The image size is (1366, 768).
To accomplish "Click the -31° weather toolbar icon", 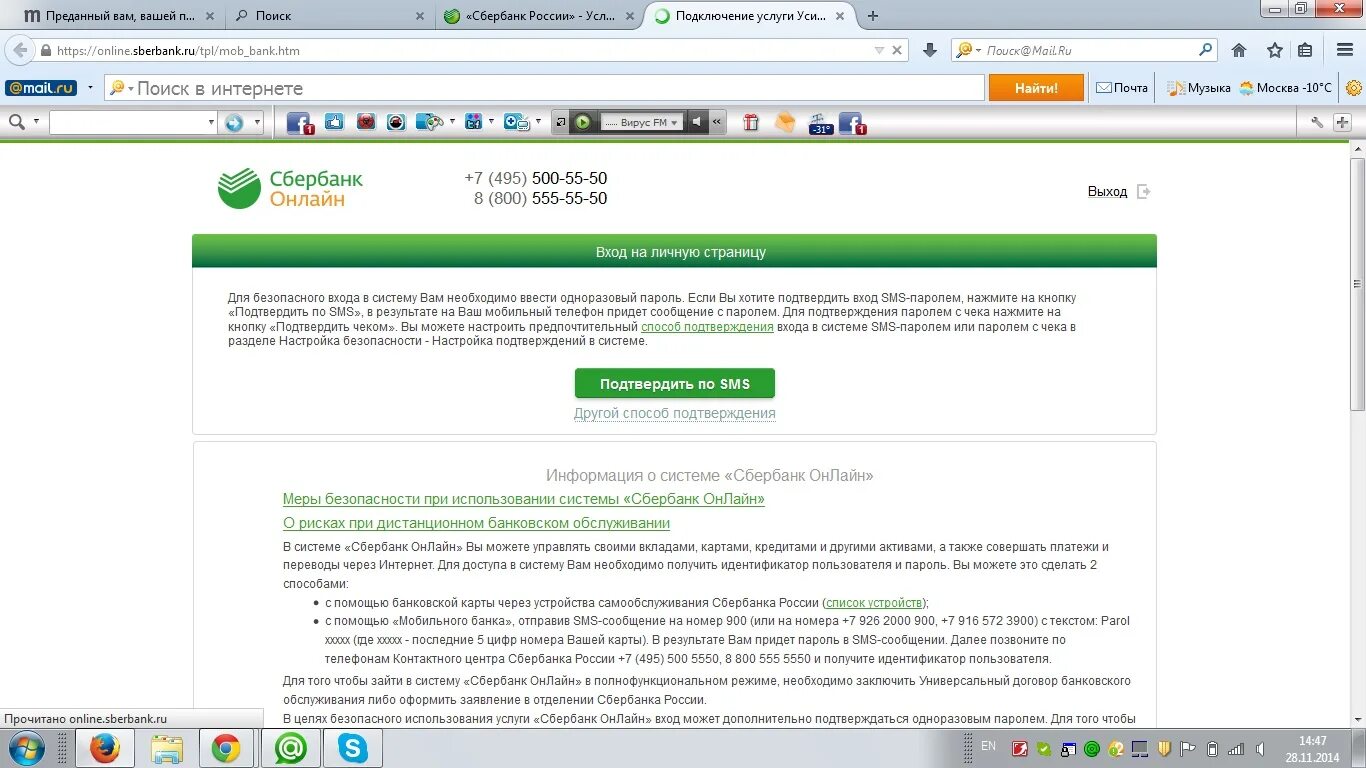I will click(821, 123).
